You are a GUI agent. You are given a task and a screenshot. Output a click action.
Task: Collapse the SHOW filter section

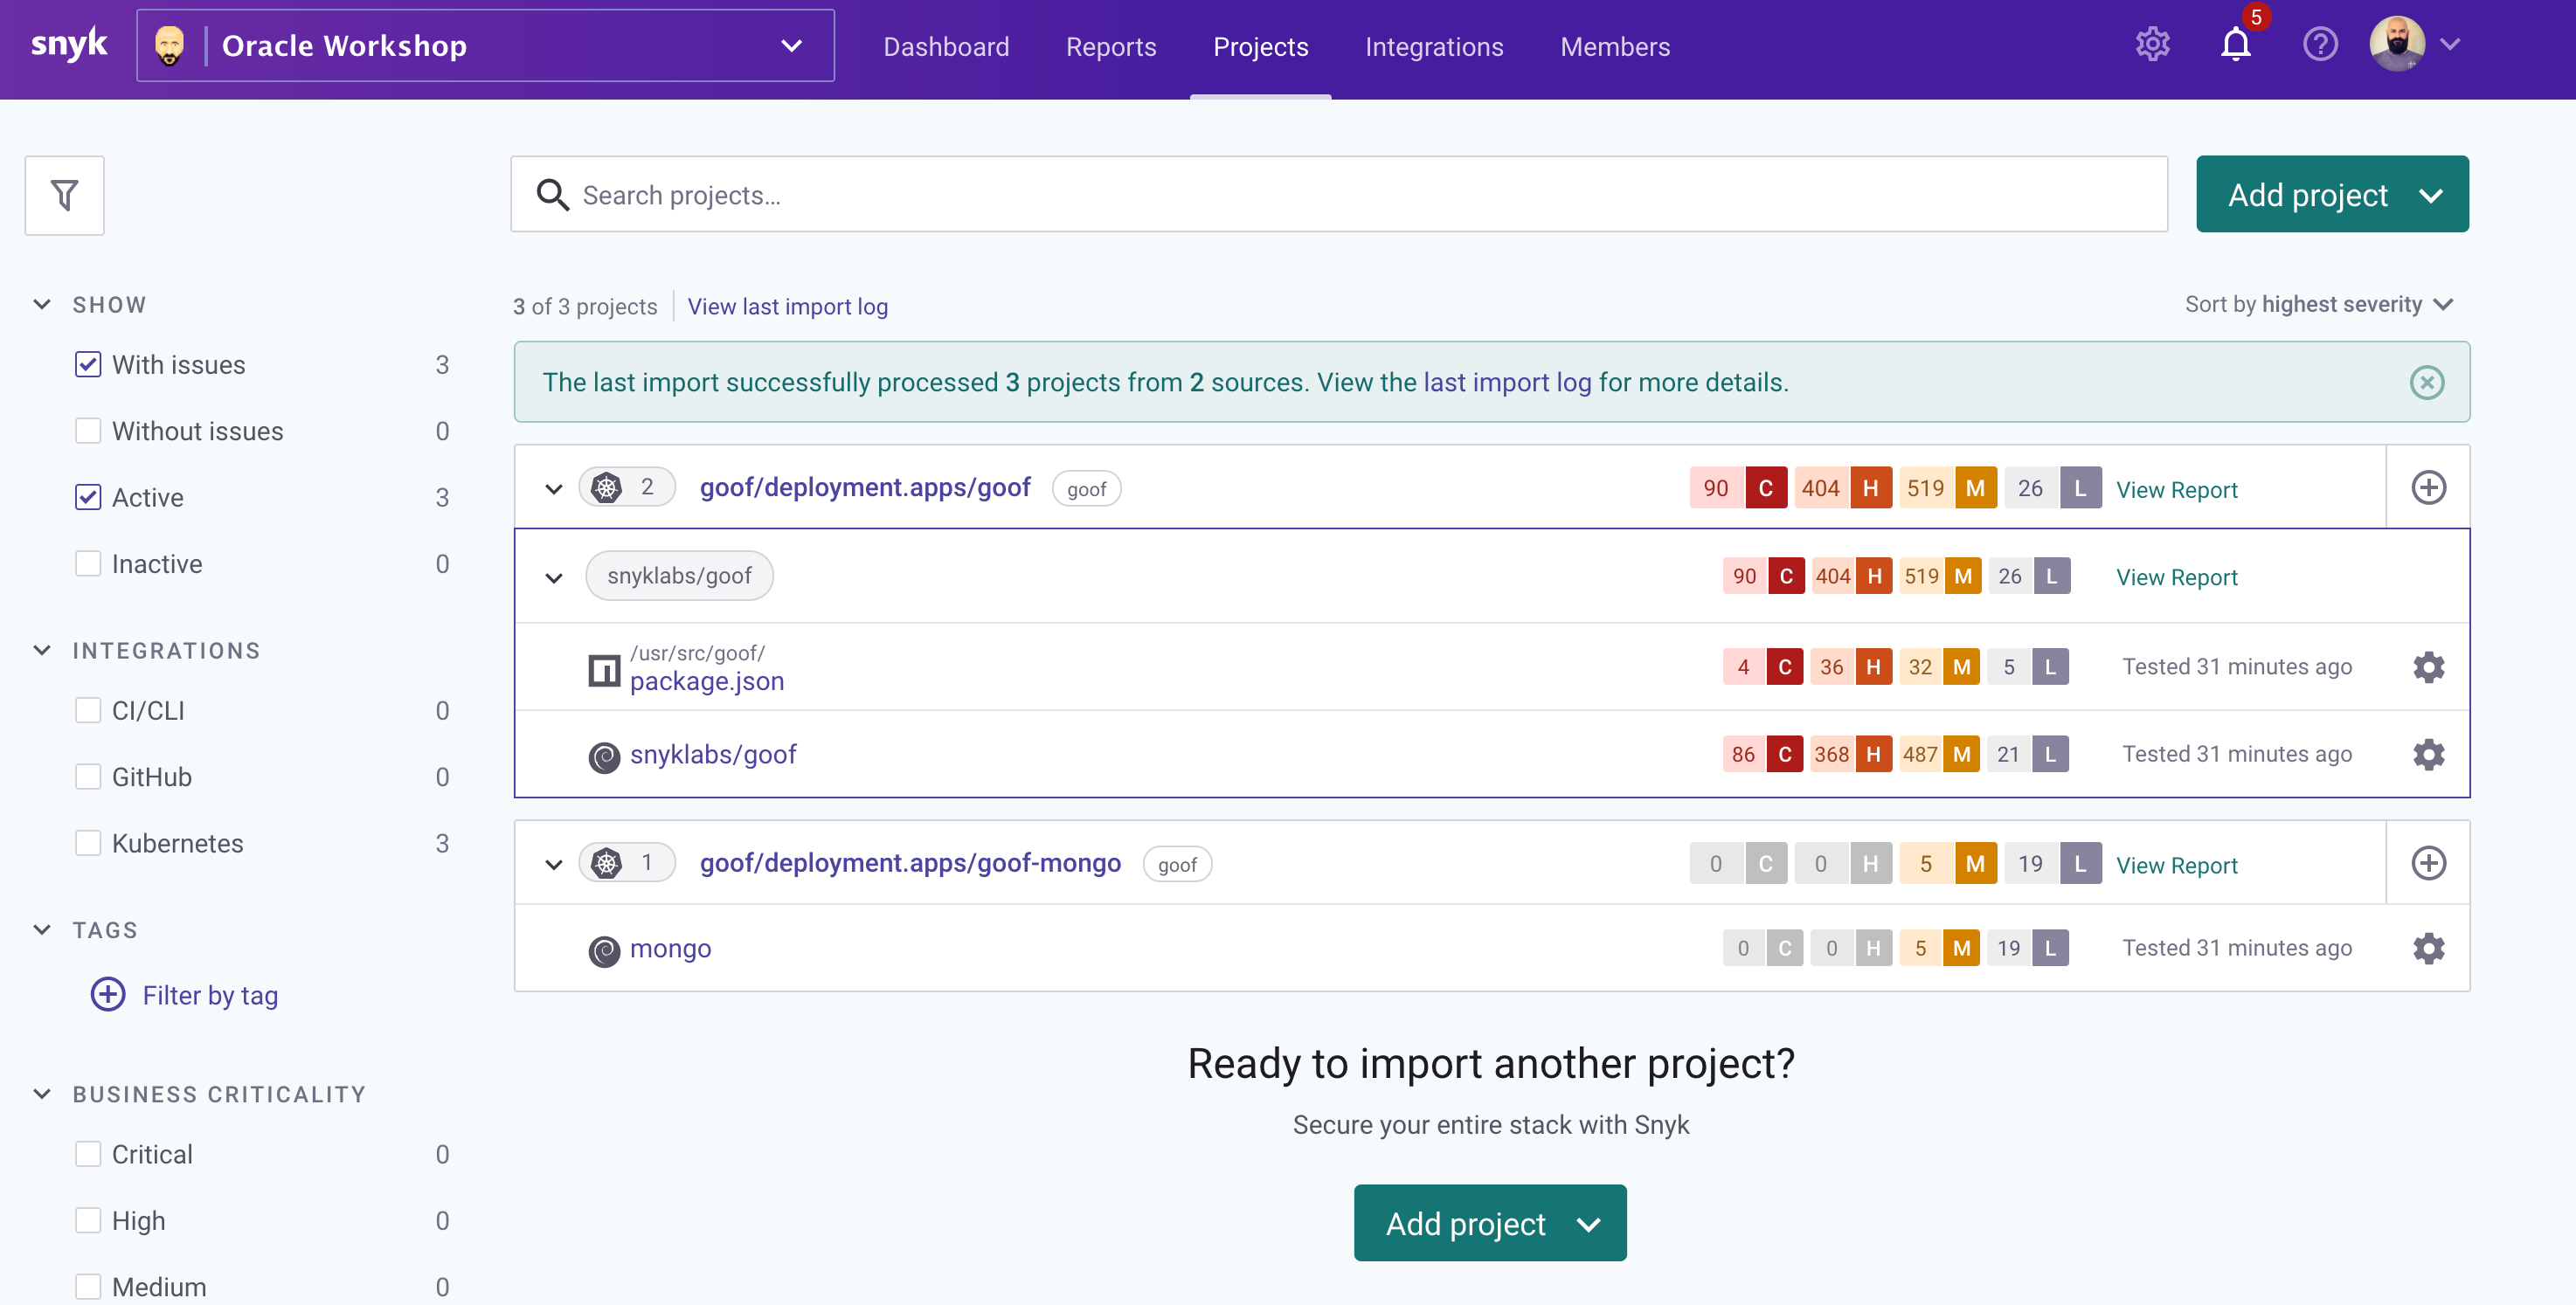click(42, 304)
